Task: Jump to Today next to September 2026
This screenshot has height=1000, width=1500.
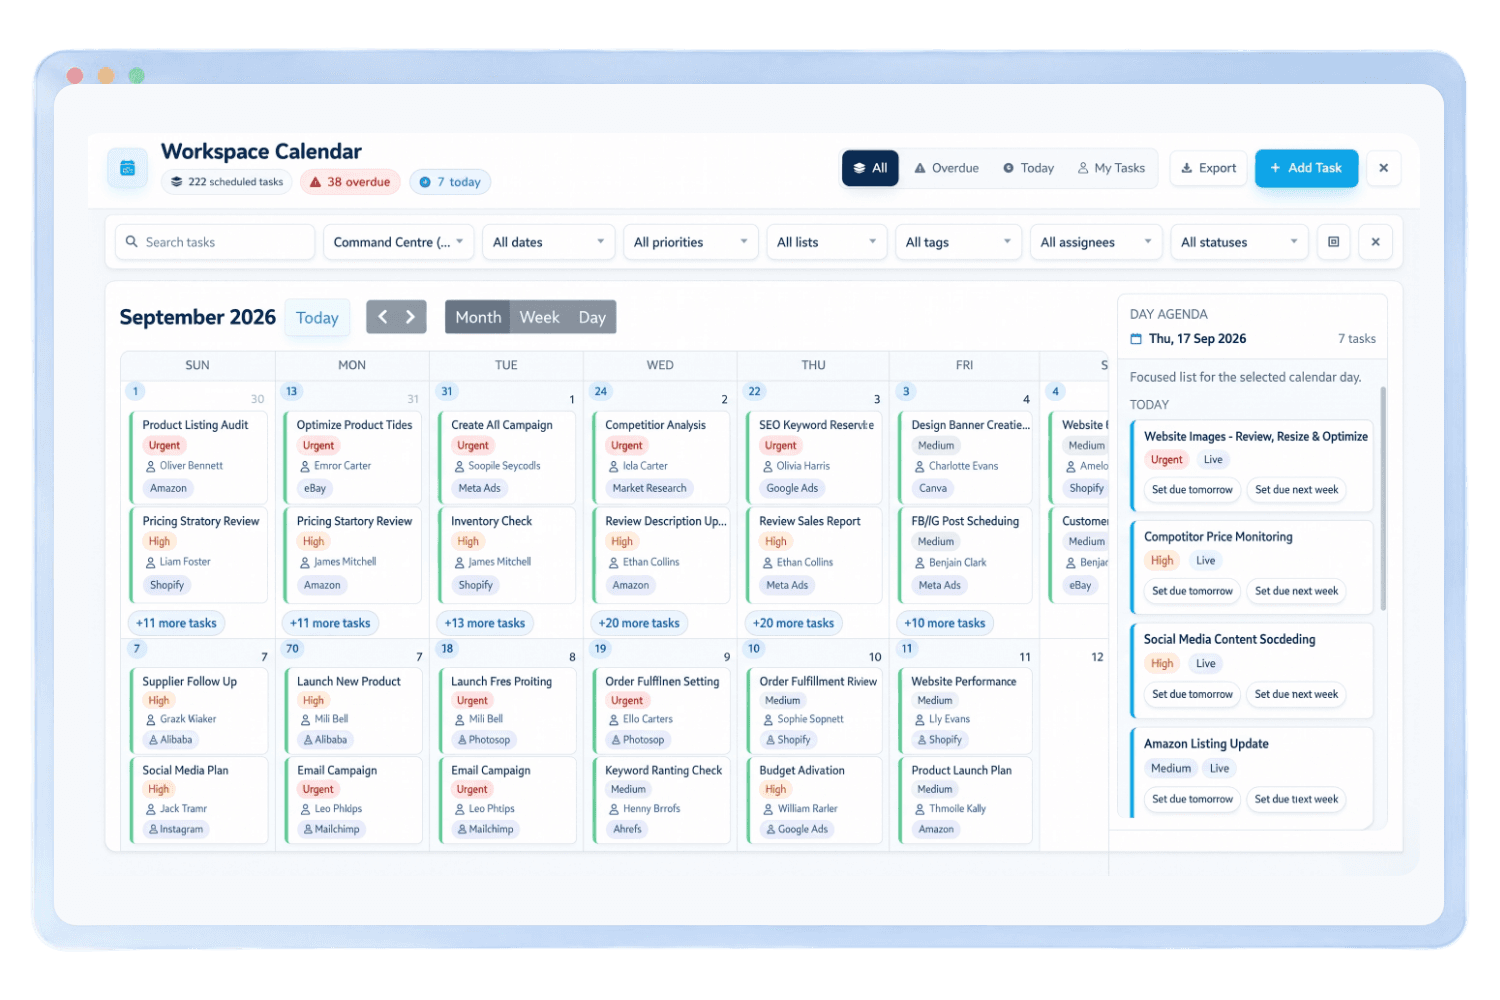Action: [317, 318]
